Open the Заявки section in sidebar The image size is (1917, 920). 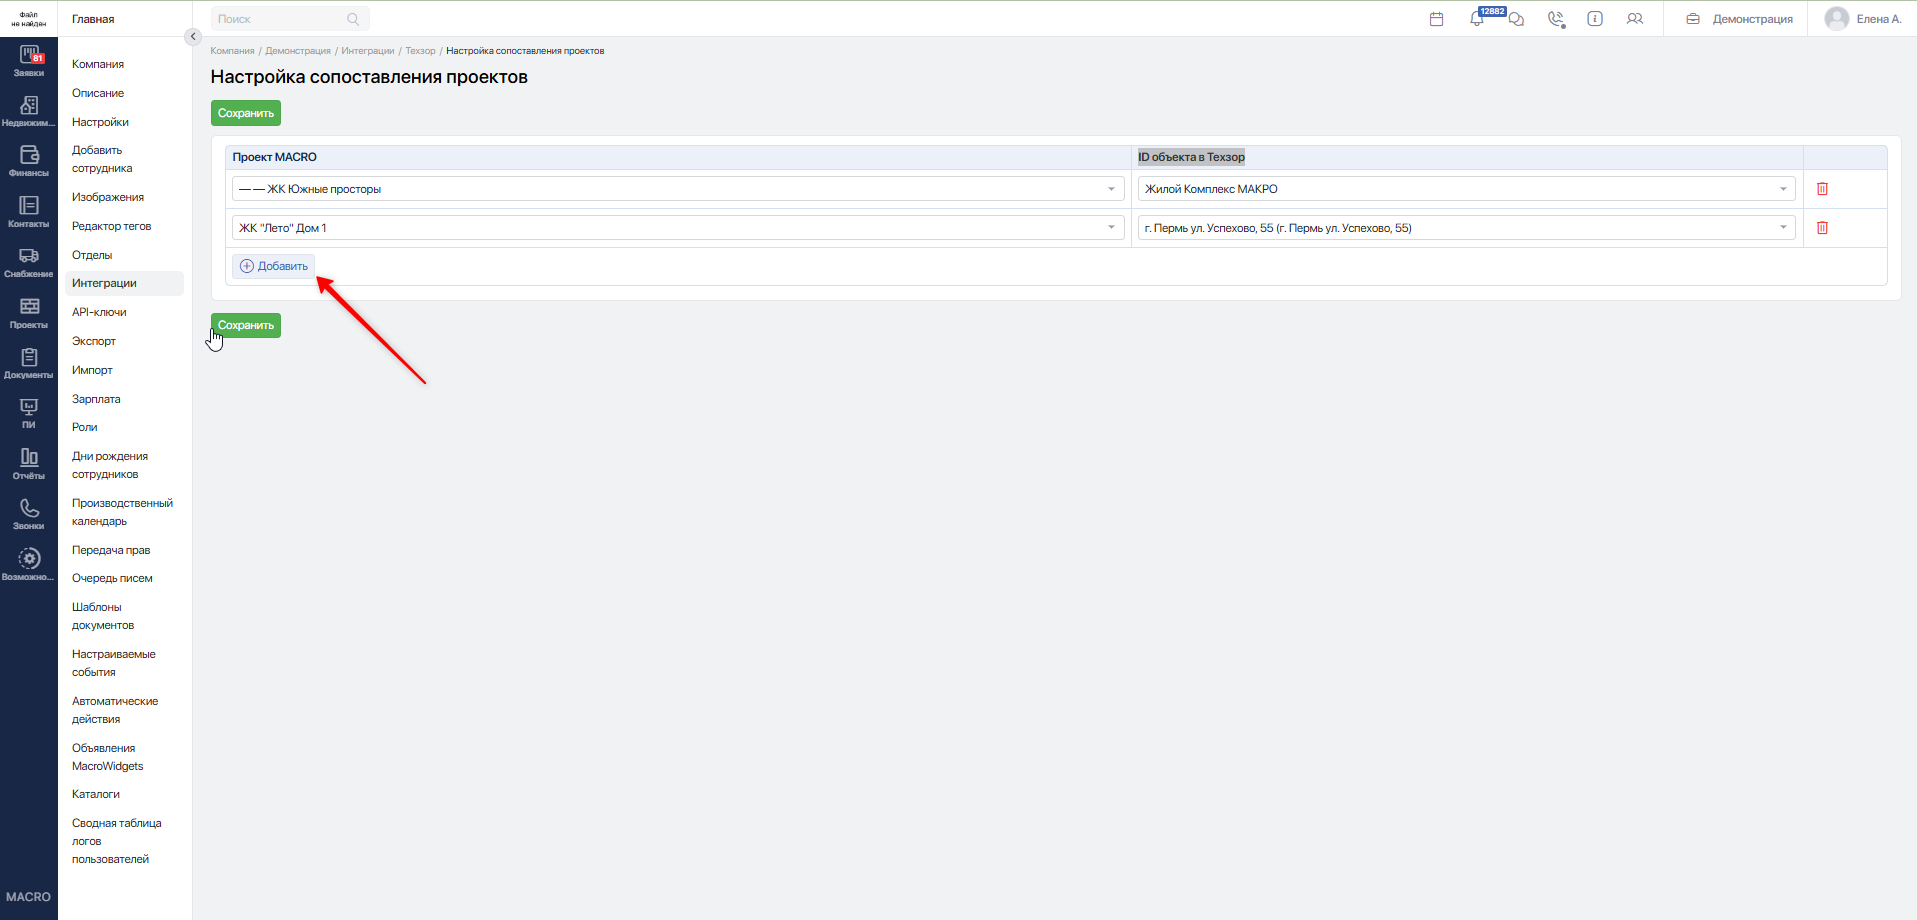(29, 61)
